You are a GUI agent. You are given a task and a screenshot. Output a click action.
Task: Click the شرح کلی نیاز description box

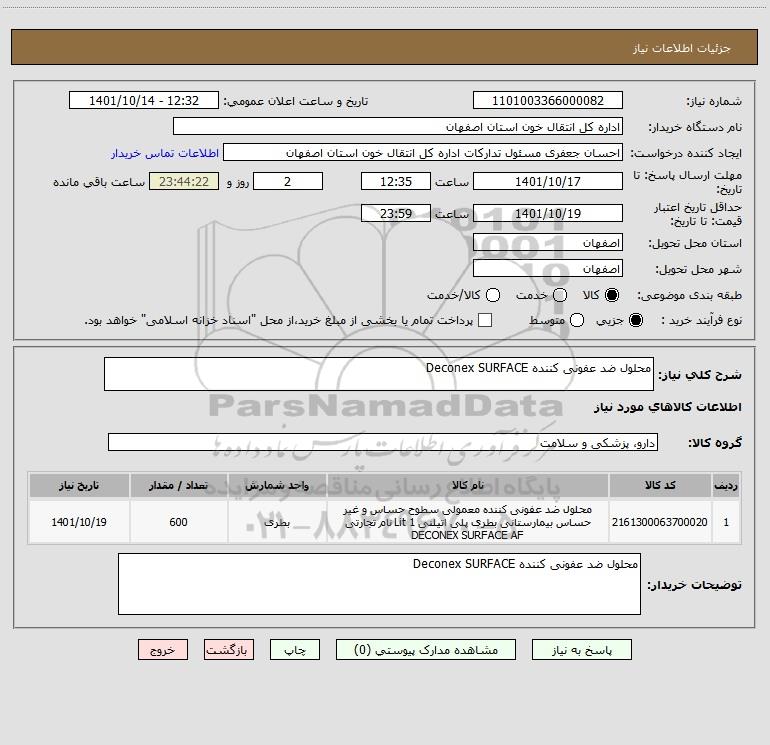(379, 374)
